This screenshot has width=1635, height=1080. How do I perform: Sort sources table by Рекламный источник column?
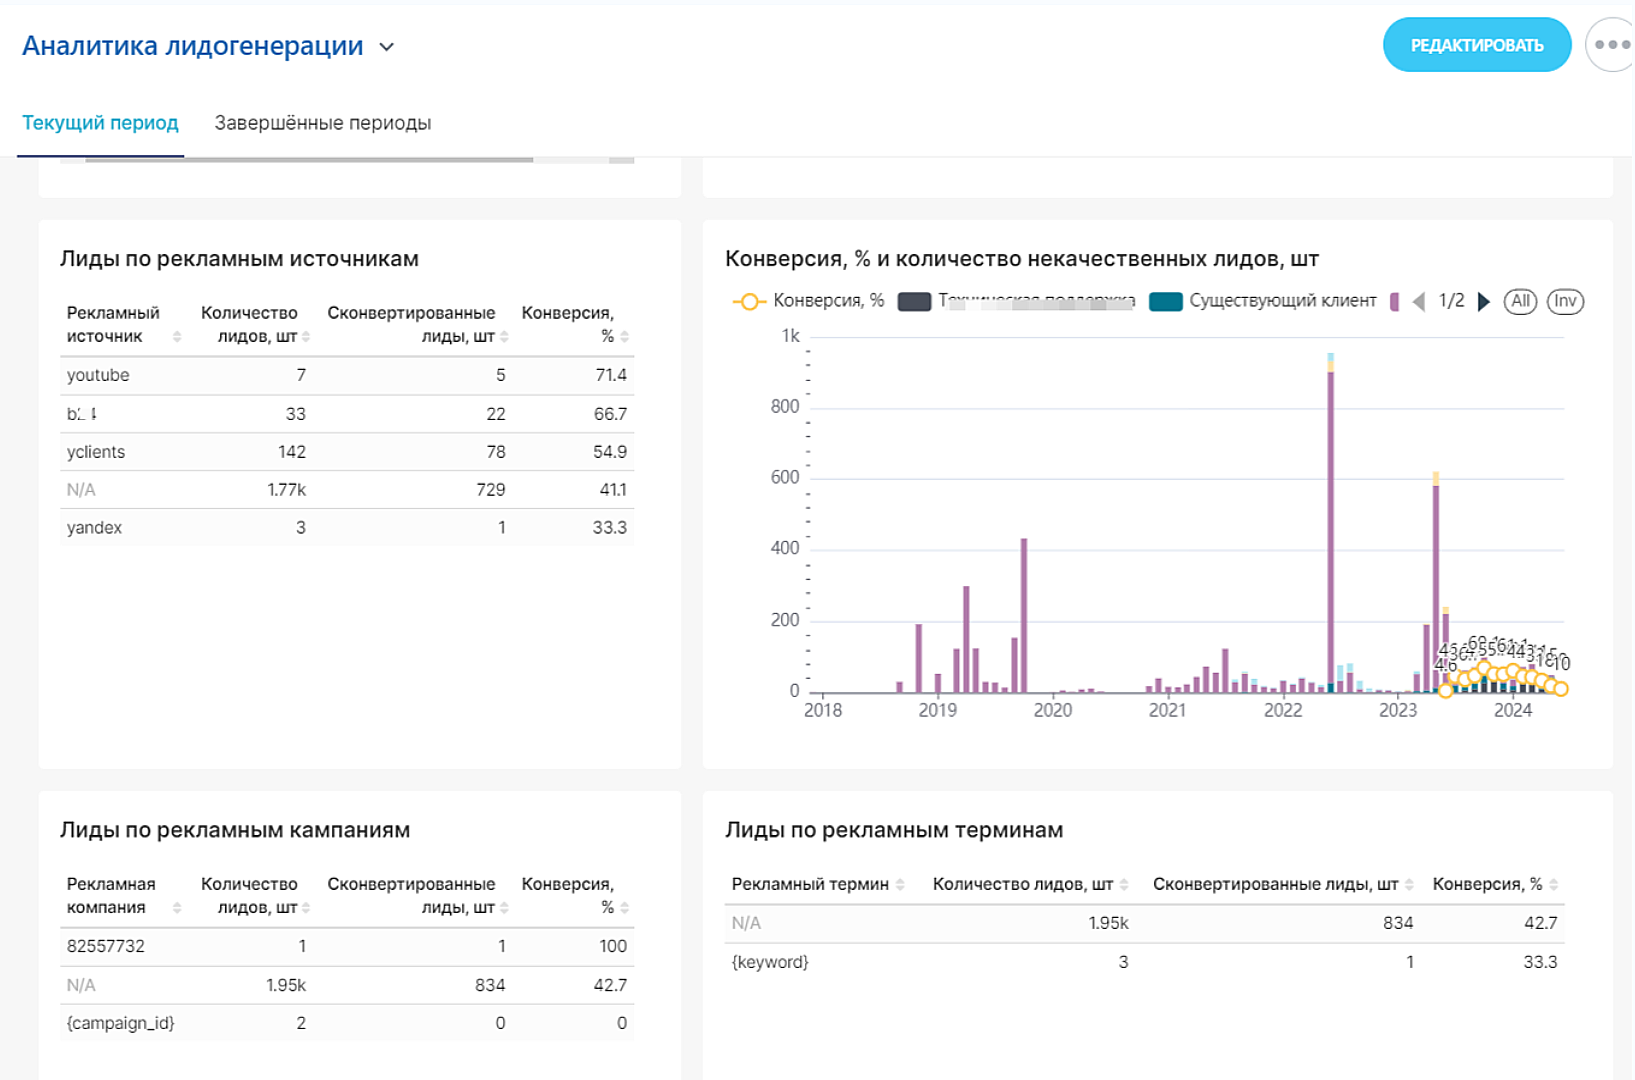click(x=177, y=337)
